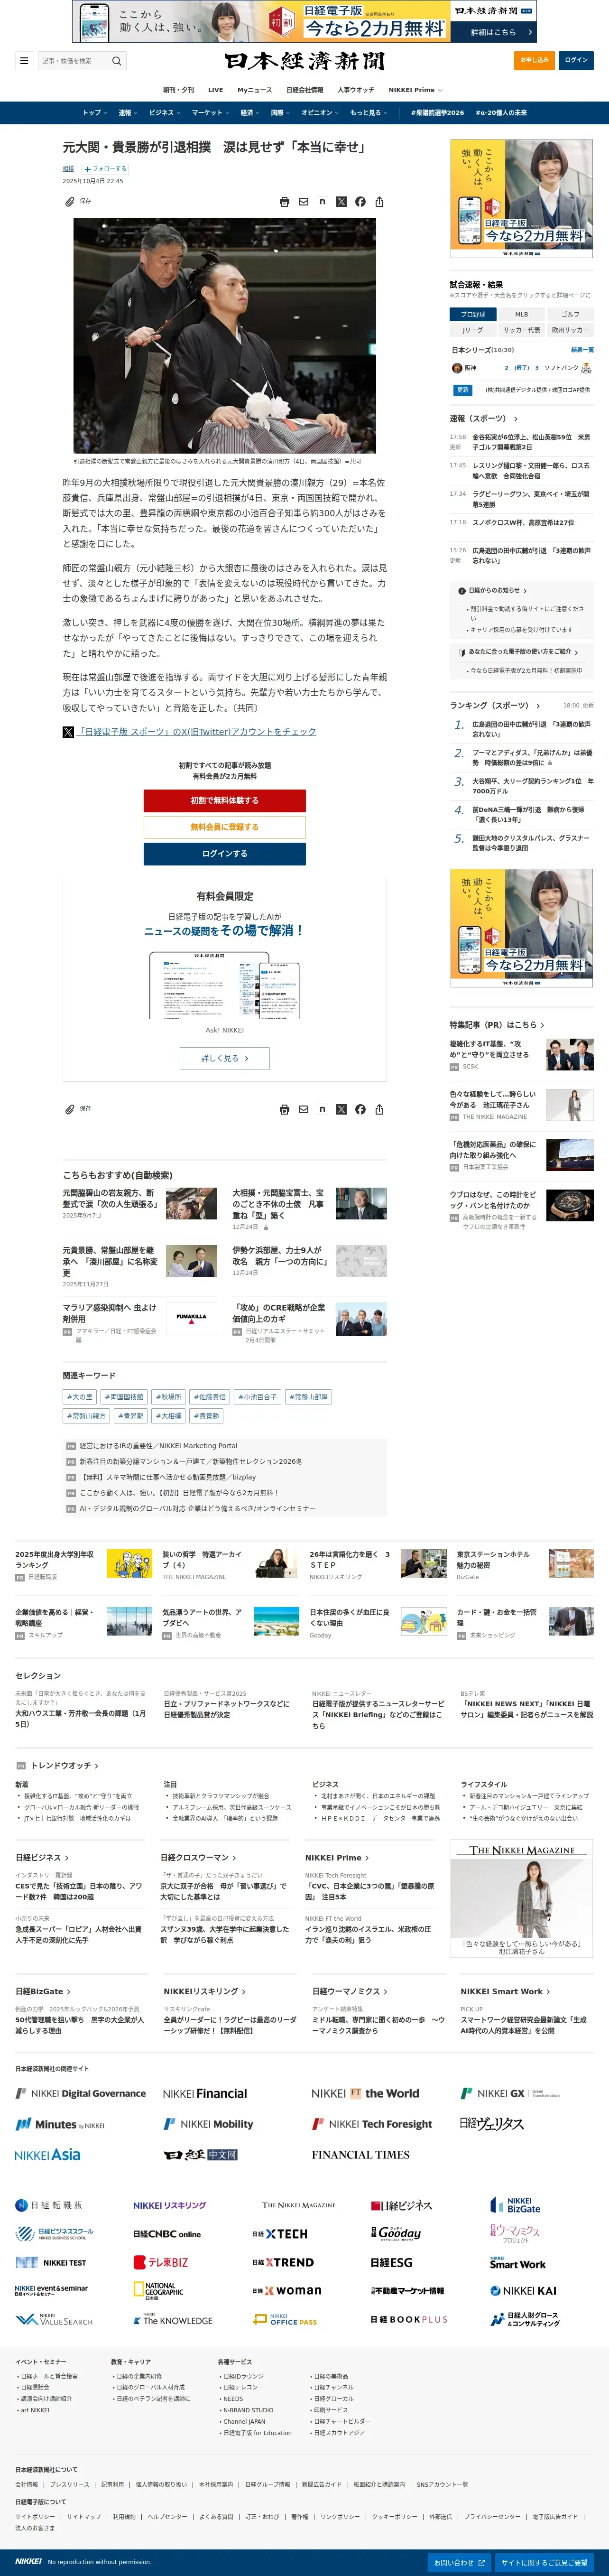This screenshot has width=609, height=2576.
Task: Click the upload share icon below the article
Action: point(379,1110)
